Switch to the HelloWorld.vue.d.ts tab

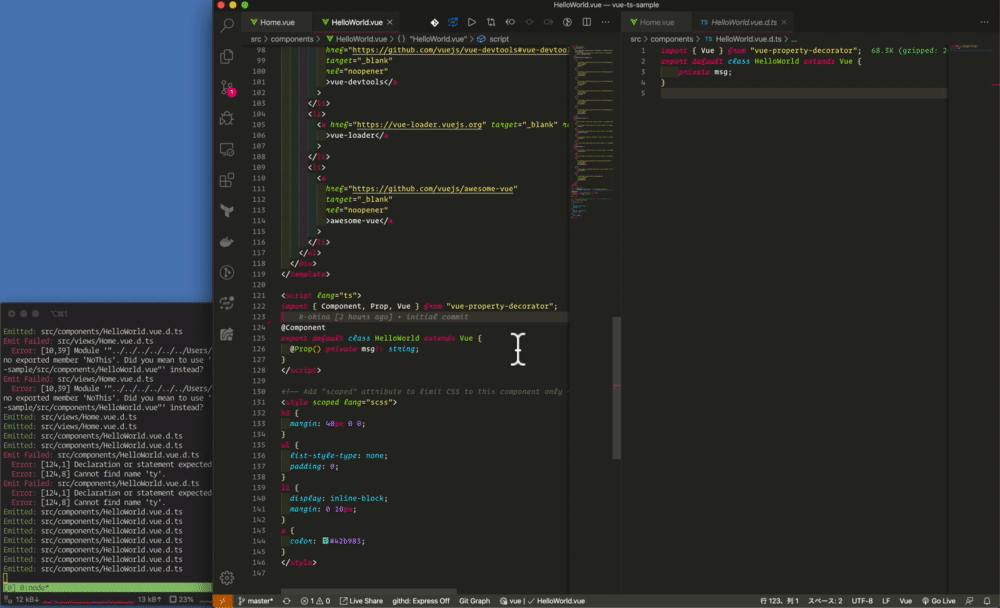point(744,22)
